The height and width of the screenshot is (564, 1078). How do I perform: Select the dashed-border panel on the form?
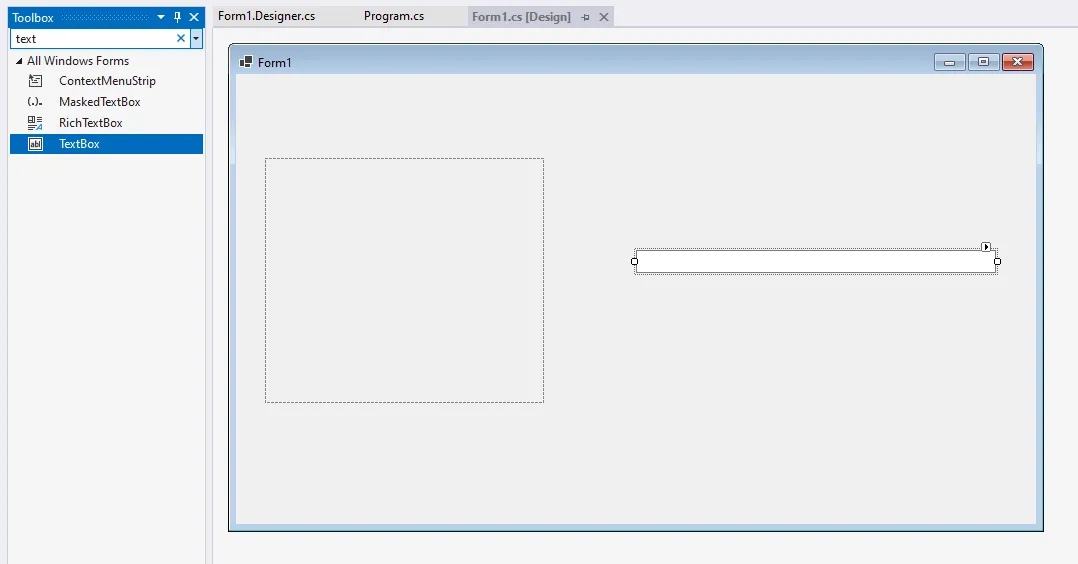pyautogui.click(x=404, y=280)
